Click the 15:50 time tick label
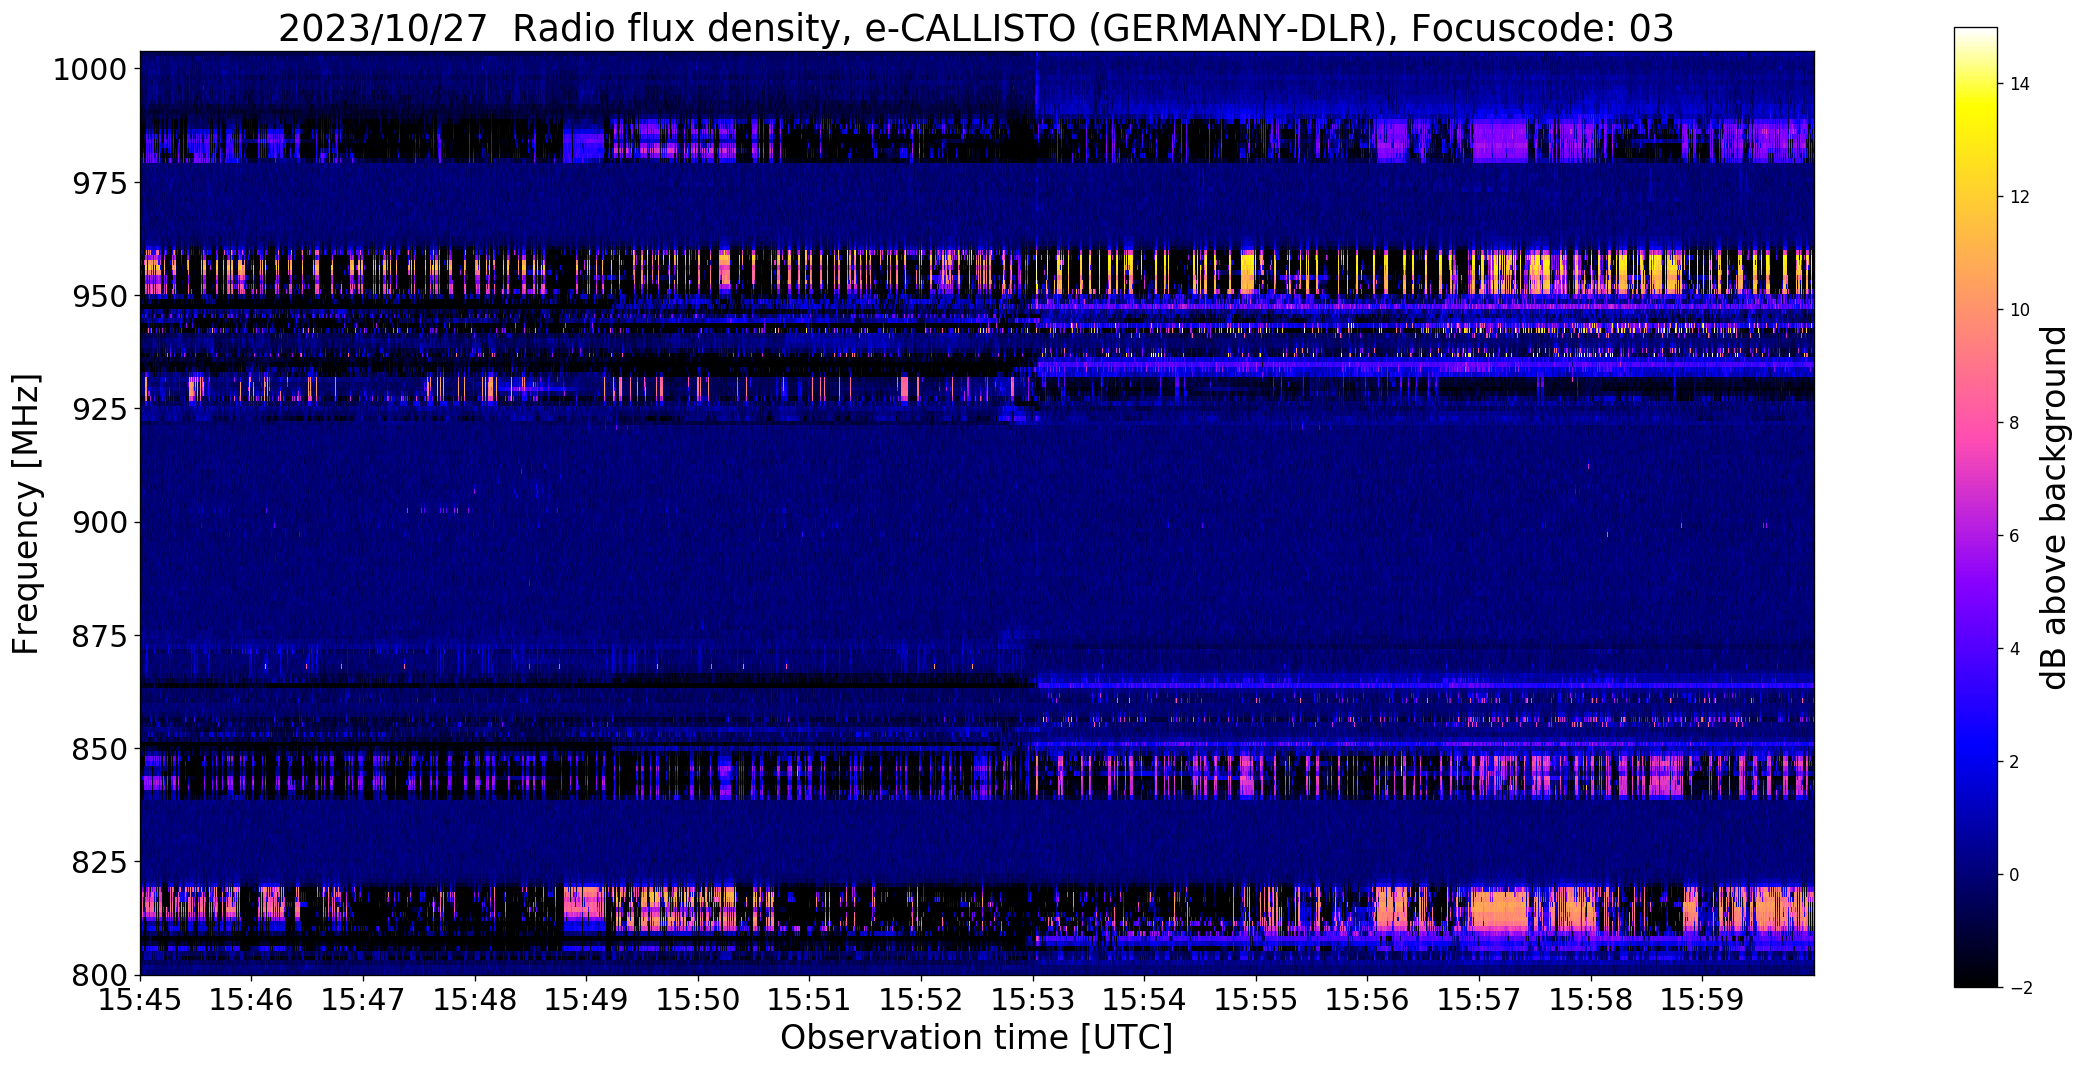 pos(698,999)
